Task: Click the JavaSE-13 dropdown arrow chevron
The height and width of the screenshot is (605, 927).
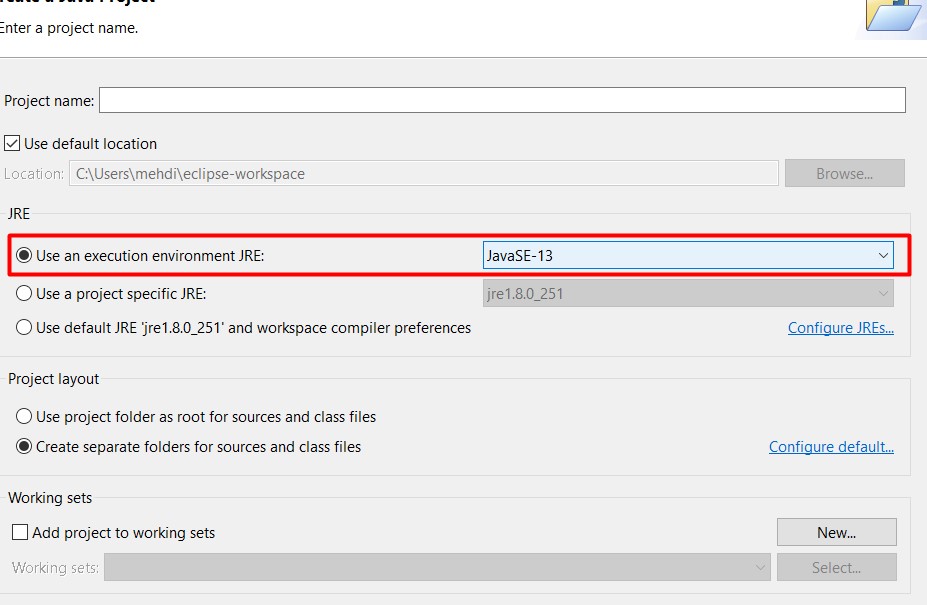Action: [x=883, y=256]
